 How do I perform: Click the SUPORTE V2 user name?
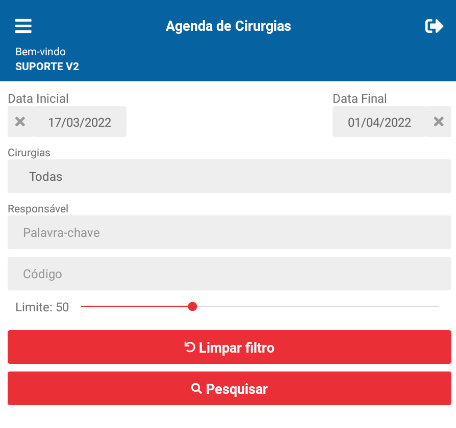tap(47, 66)
